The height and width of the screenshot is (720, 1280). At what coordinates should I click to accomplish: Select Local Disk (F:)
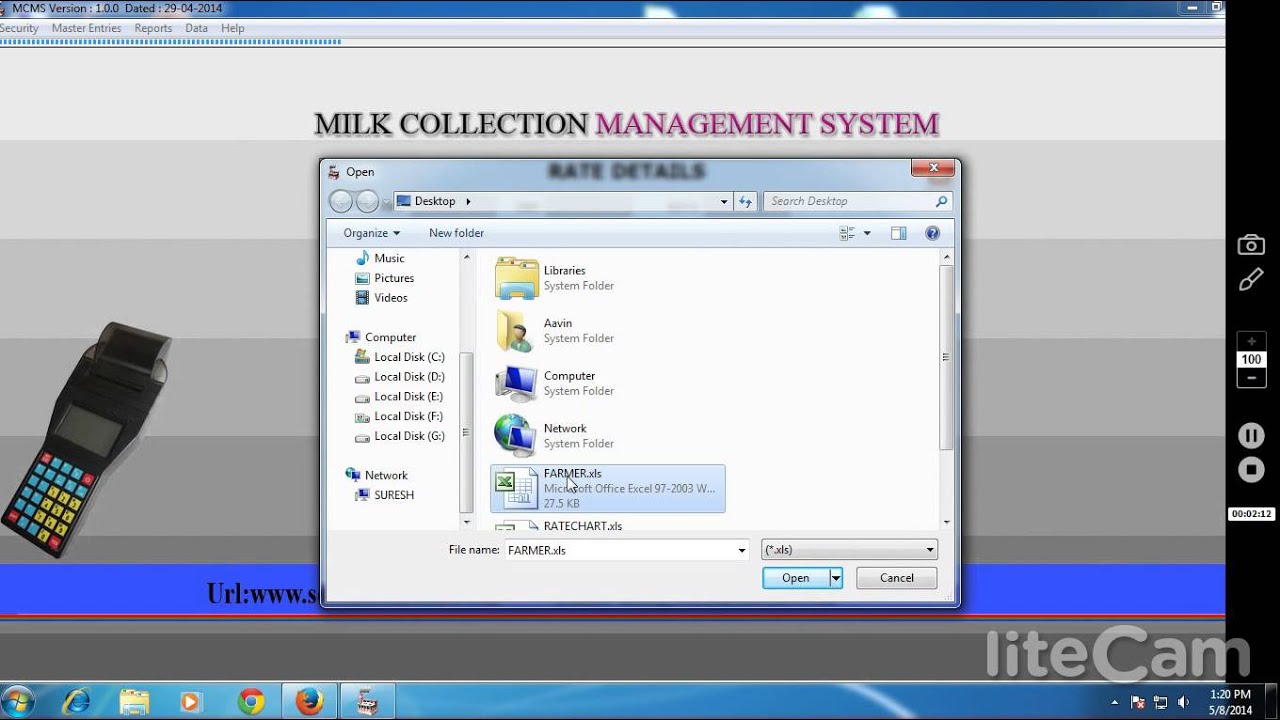point(400,416)
